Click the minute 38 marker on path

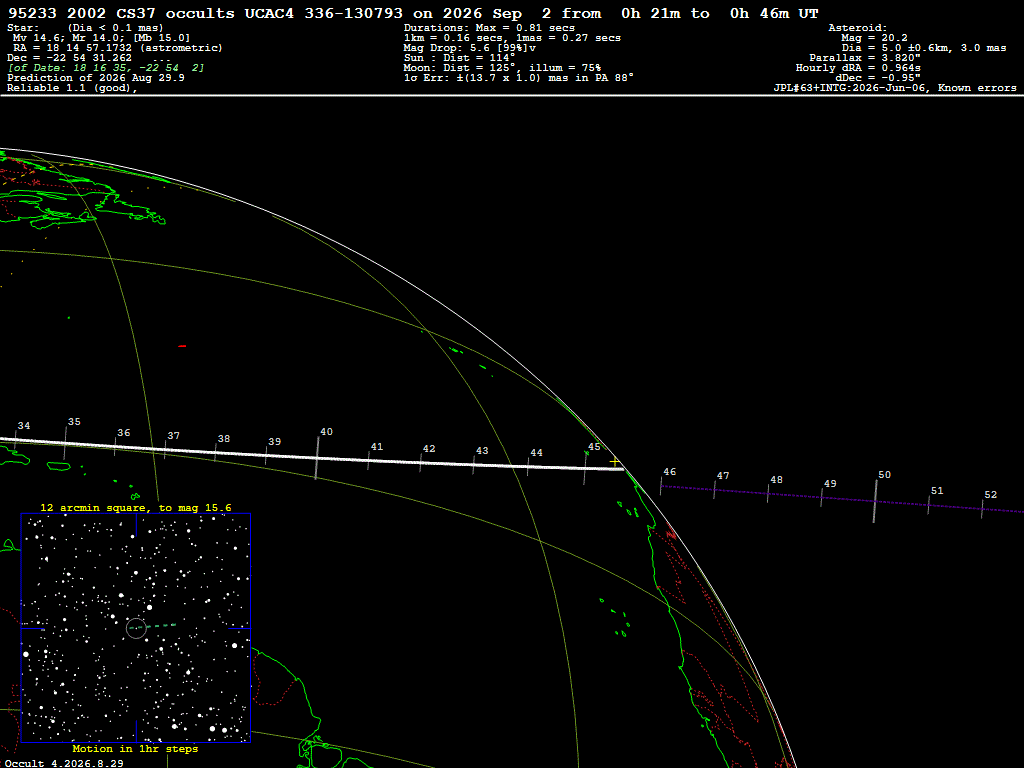point(216,452)
